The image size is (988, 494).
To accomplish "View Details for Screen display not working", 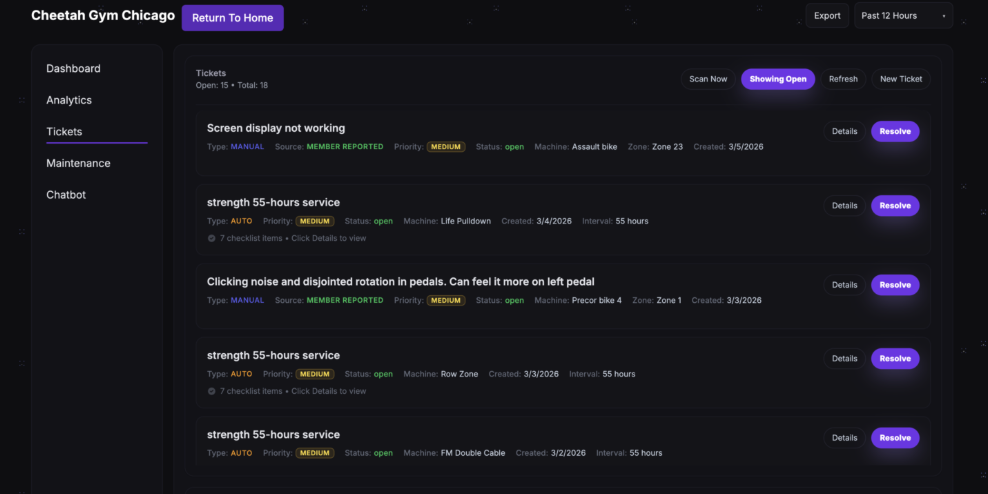I will [844, 132].
